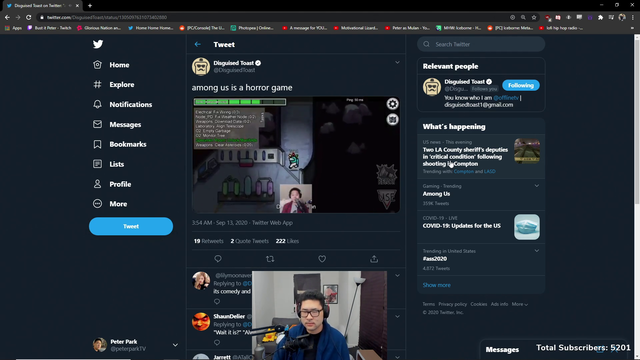Expand the More footer dropdown
The width and height of the screenshot is (640, 360).
[520, 304]
